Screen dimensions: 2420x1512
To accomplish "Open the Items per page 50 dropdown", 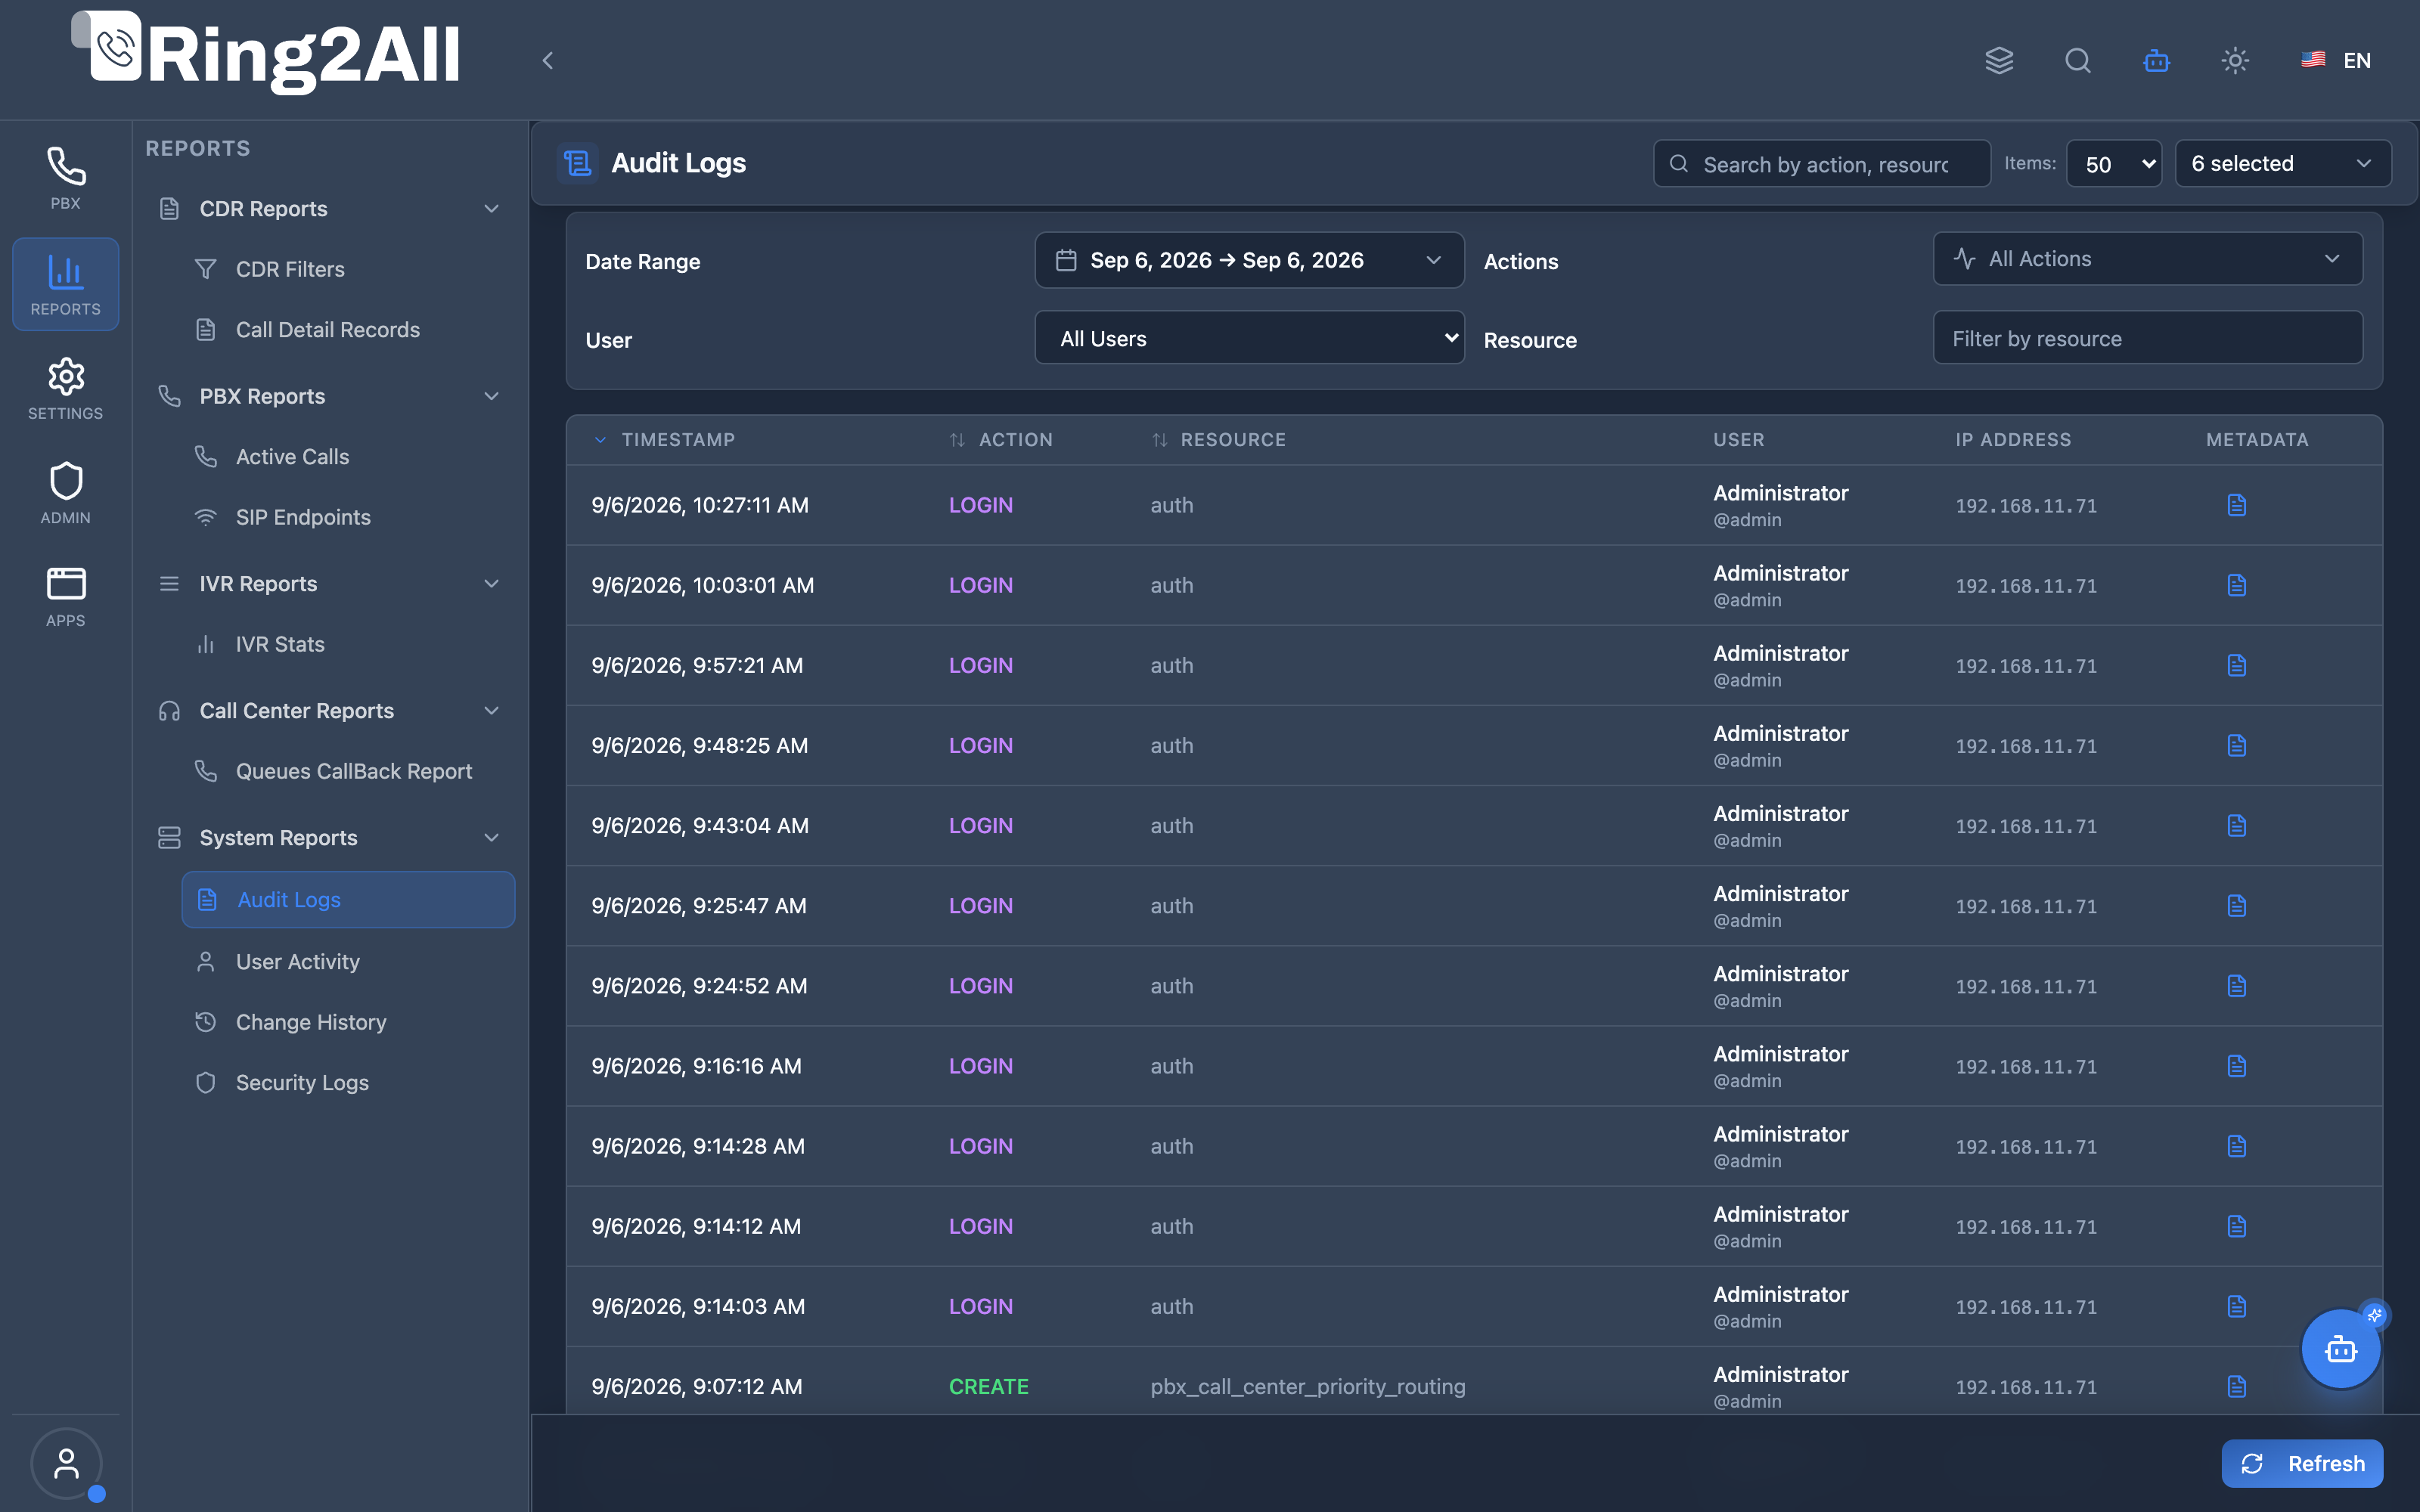I will (x=2114, y=163).
